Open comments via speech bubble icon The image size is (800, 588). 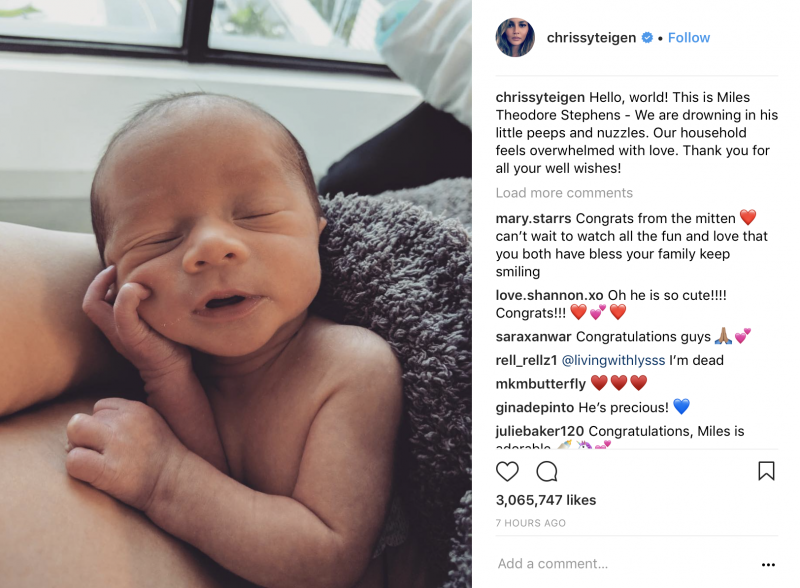tap(547, 471)
